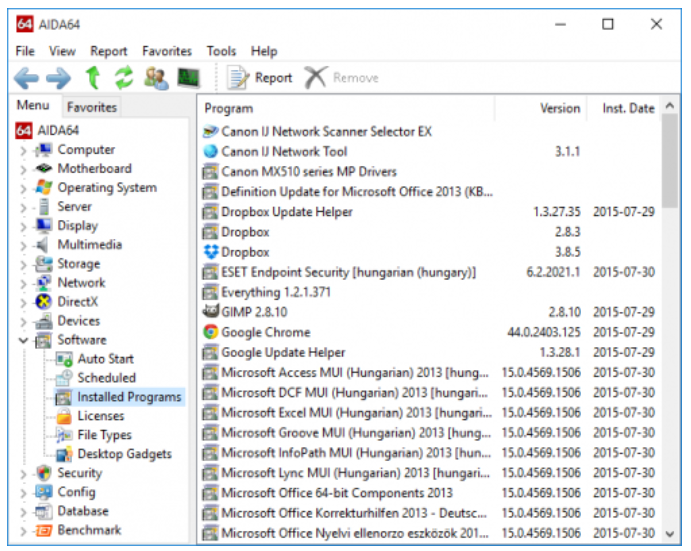Screen dimensions: 691x551
Task: Click the Report toolbar button
Action: coord(260,78)
